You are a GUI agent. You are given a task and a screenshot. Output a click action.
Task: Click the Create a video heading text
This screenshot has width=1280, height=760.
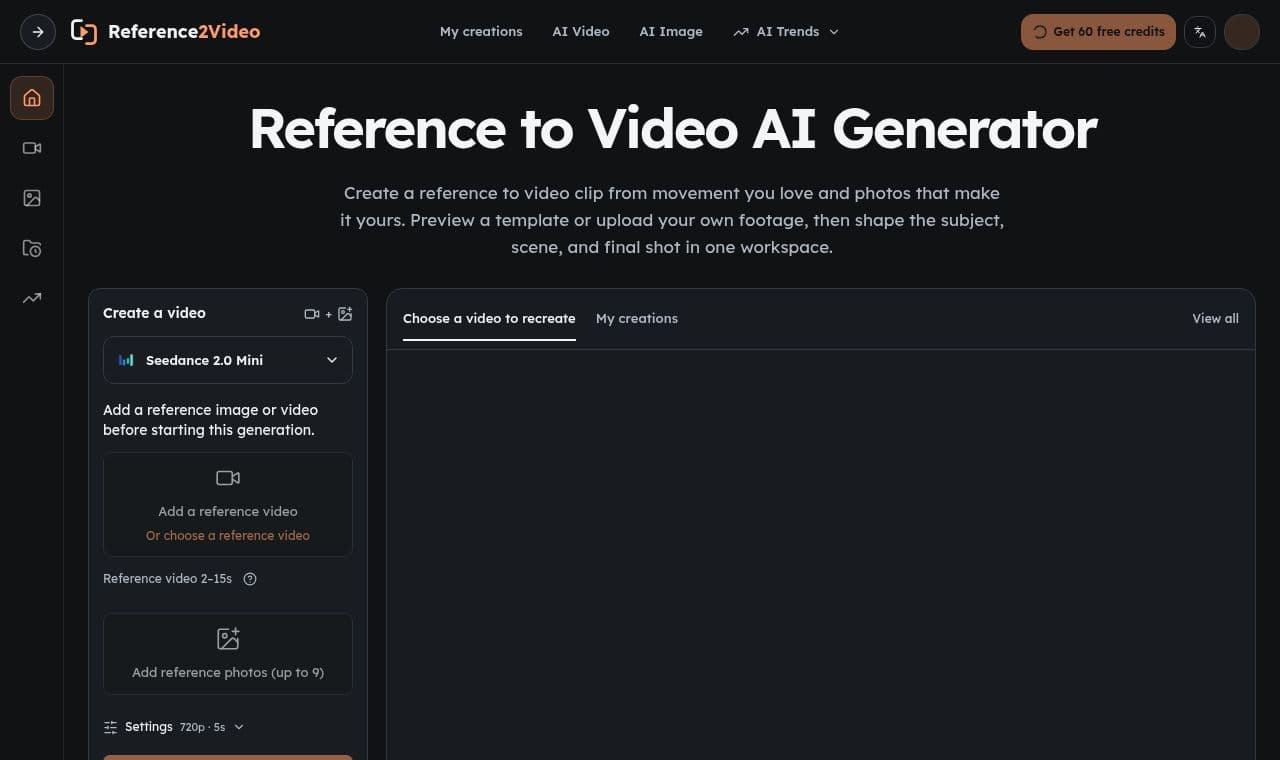pos(154,313)
